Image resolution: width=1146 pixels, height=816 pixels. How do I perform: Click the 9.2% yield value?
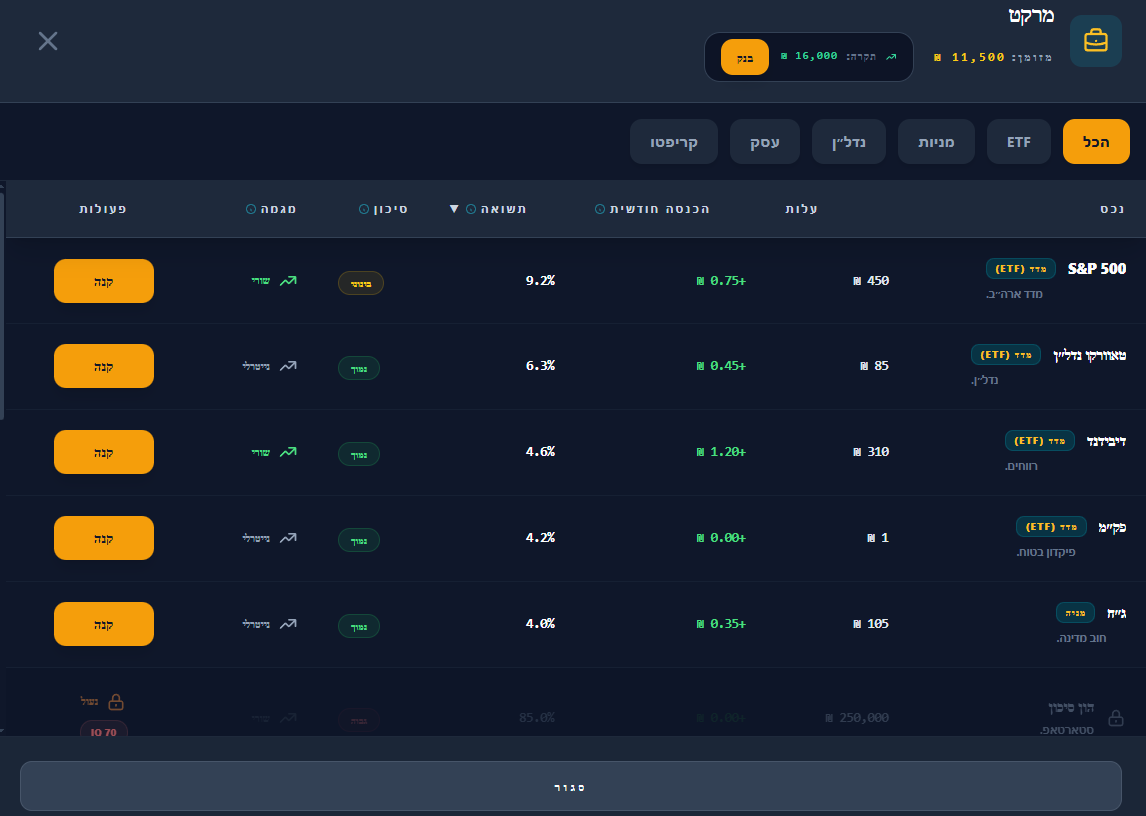point(540,281)
